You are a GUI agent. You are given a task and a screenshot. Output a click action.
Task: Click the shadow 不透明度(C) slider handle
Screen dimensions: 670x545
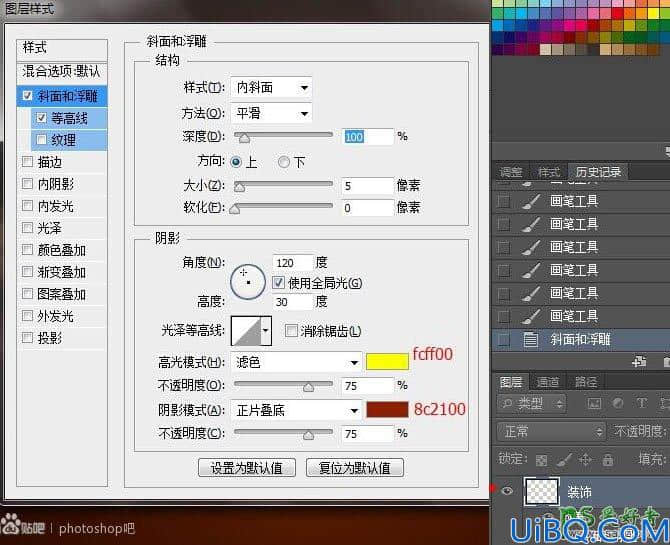point(308,435)
